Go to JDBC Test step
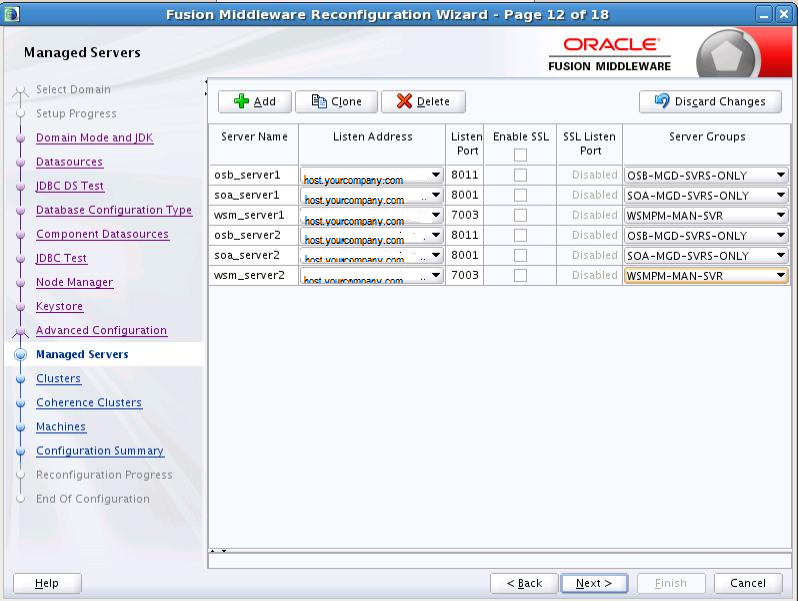Image resolution: width=798 pixels, height=601 pixels. [61, 259]
